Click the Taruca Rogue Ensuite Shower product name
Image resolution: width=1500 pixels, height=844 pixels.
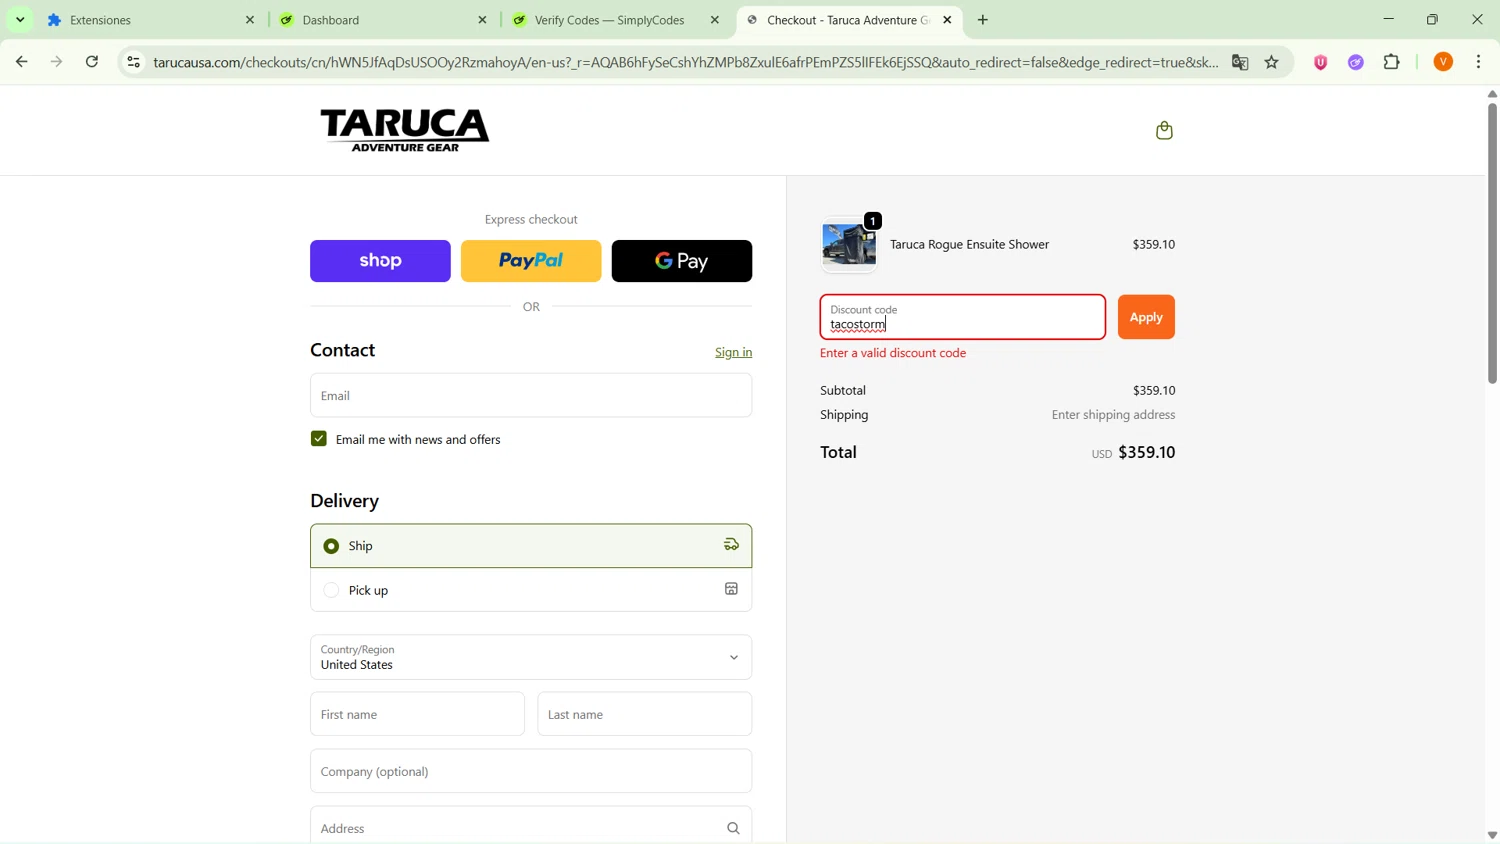pos(969,244)
